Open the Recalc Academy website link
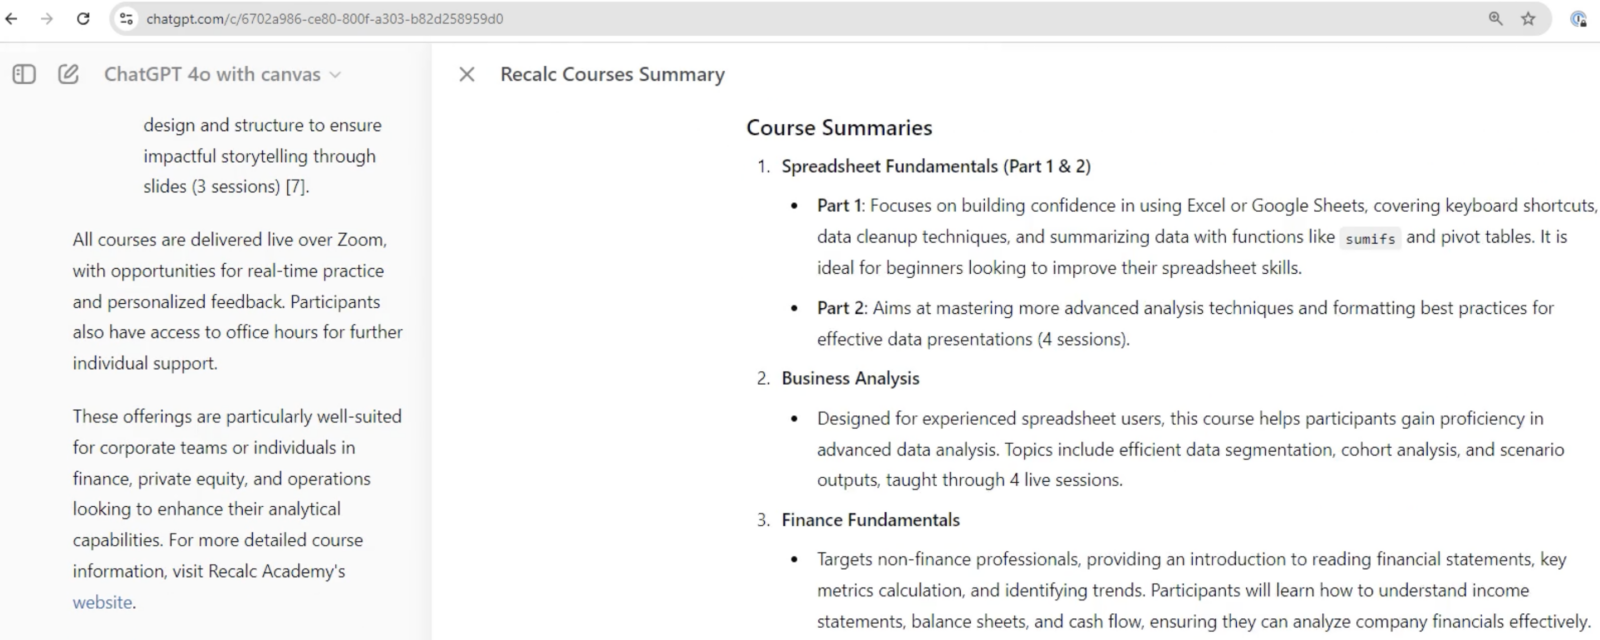The image size is (1600, 640). coord(102,602)
